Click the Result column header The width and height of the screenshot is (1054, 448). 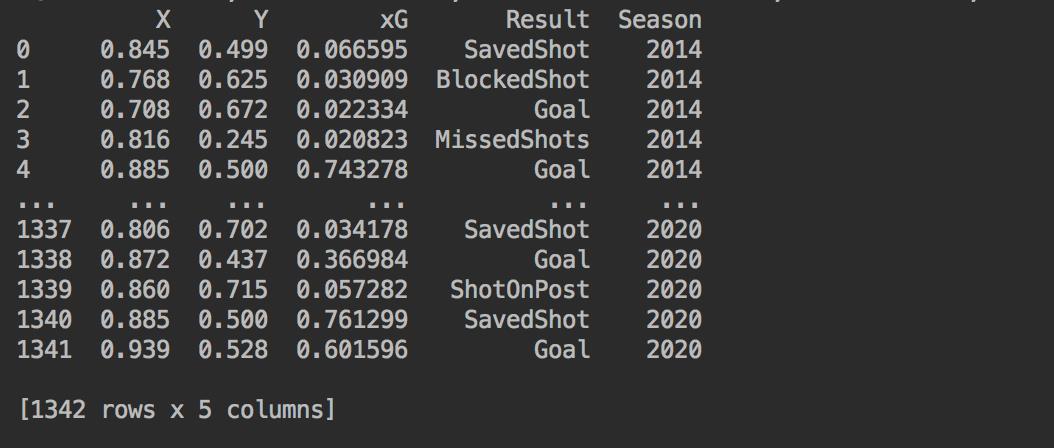[547, 20]
